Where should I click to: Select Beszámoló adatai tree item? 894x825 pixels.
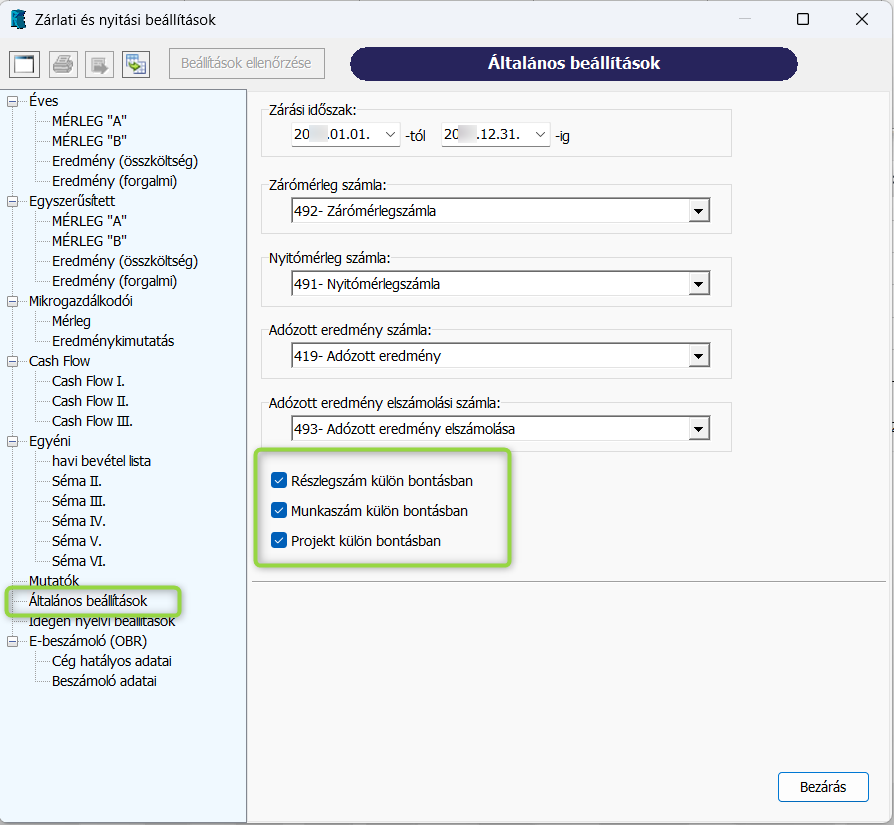(104, 681)
